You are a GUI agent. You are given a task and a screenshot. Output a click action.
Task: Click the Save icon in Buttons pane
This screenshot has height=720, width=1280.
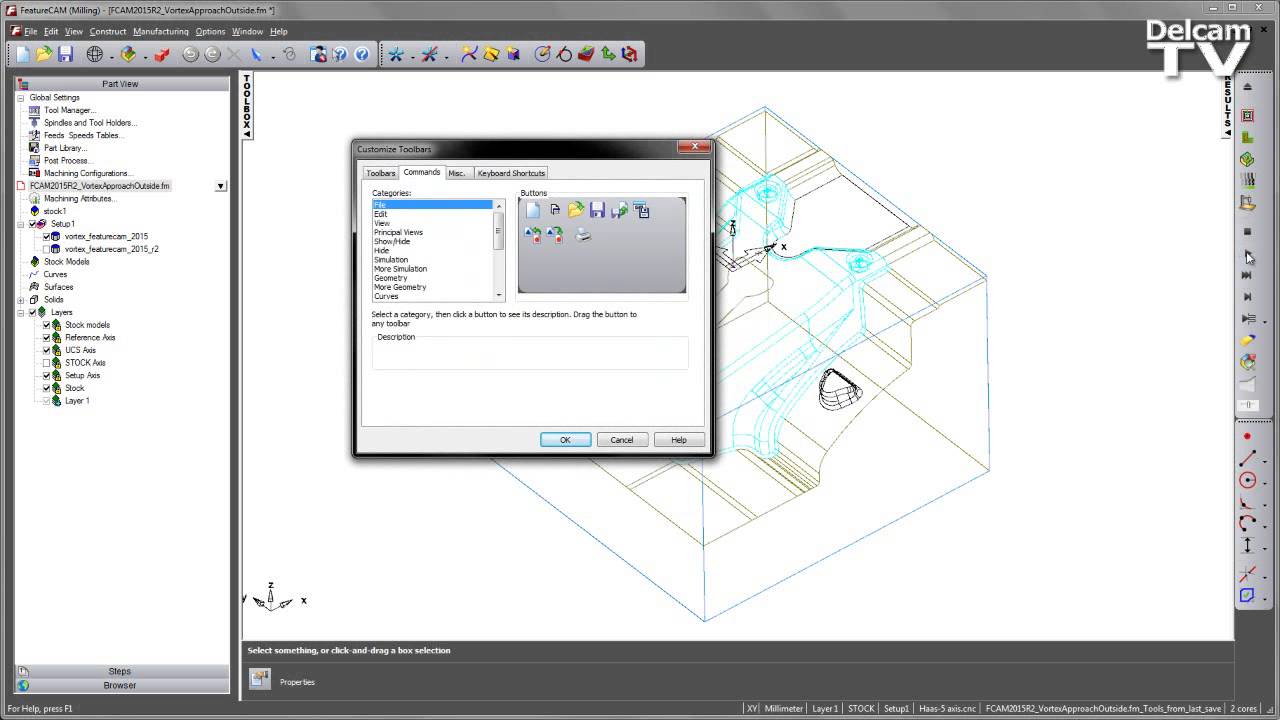click(597, 210)
